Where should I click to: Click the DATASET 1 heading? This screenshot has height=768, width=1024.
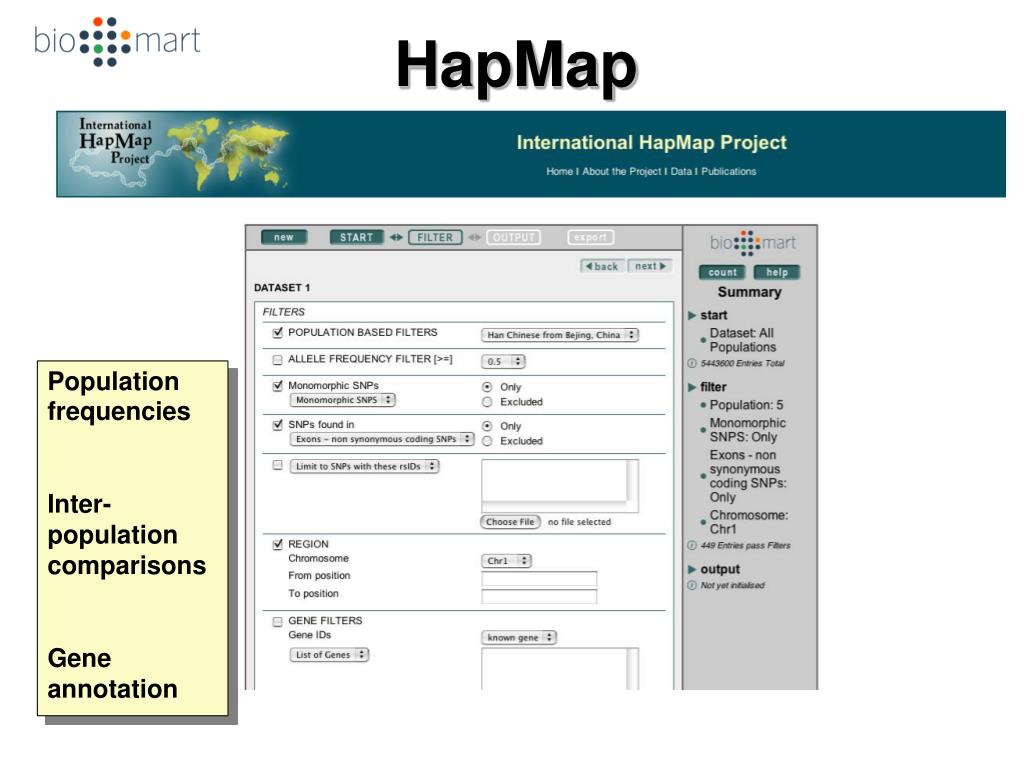click(x=282, y=288)
